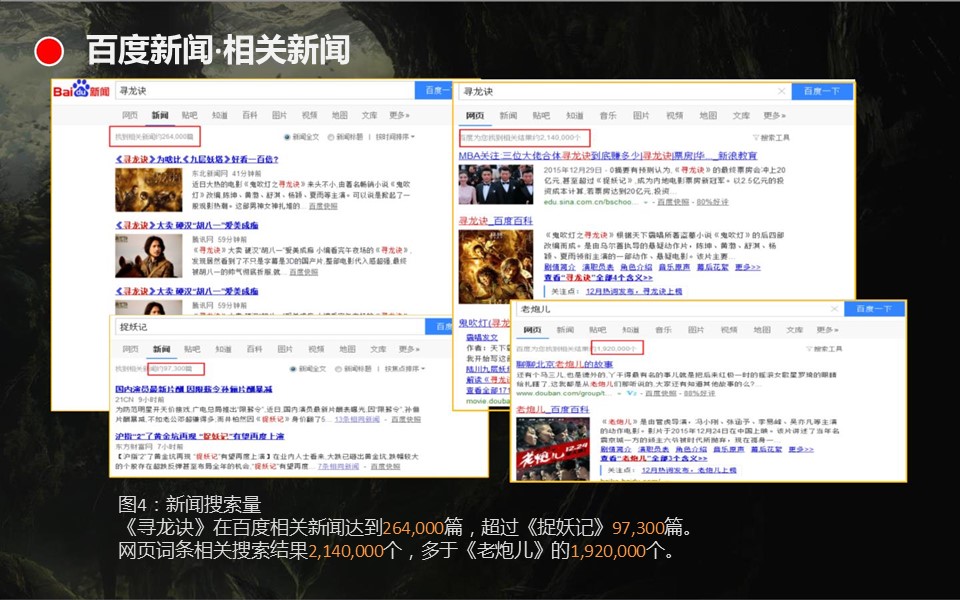Click the 寻龙诀 web search input field
Image resolution: width=960 pixels, height=600 pixels.
(625, 91)
